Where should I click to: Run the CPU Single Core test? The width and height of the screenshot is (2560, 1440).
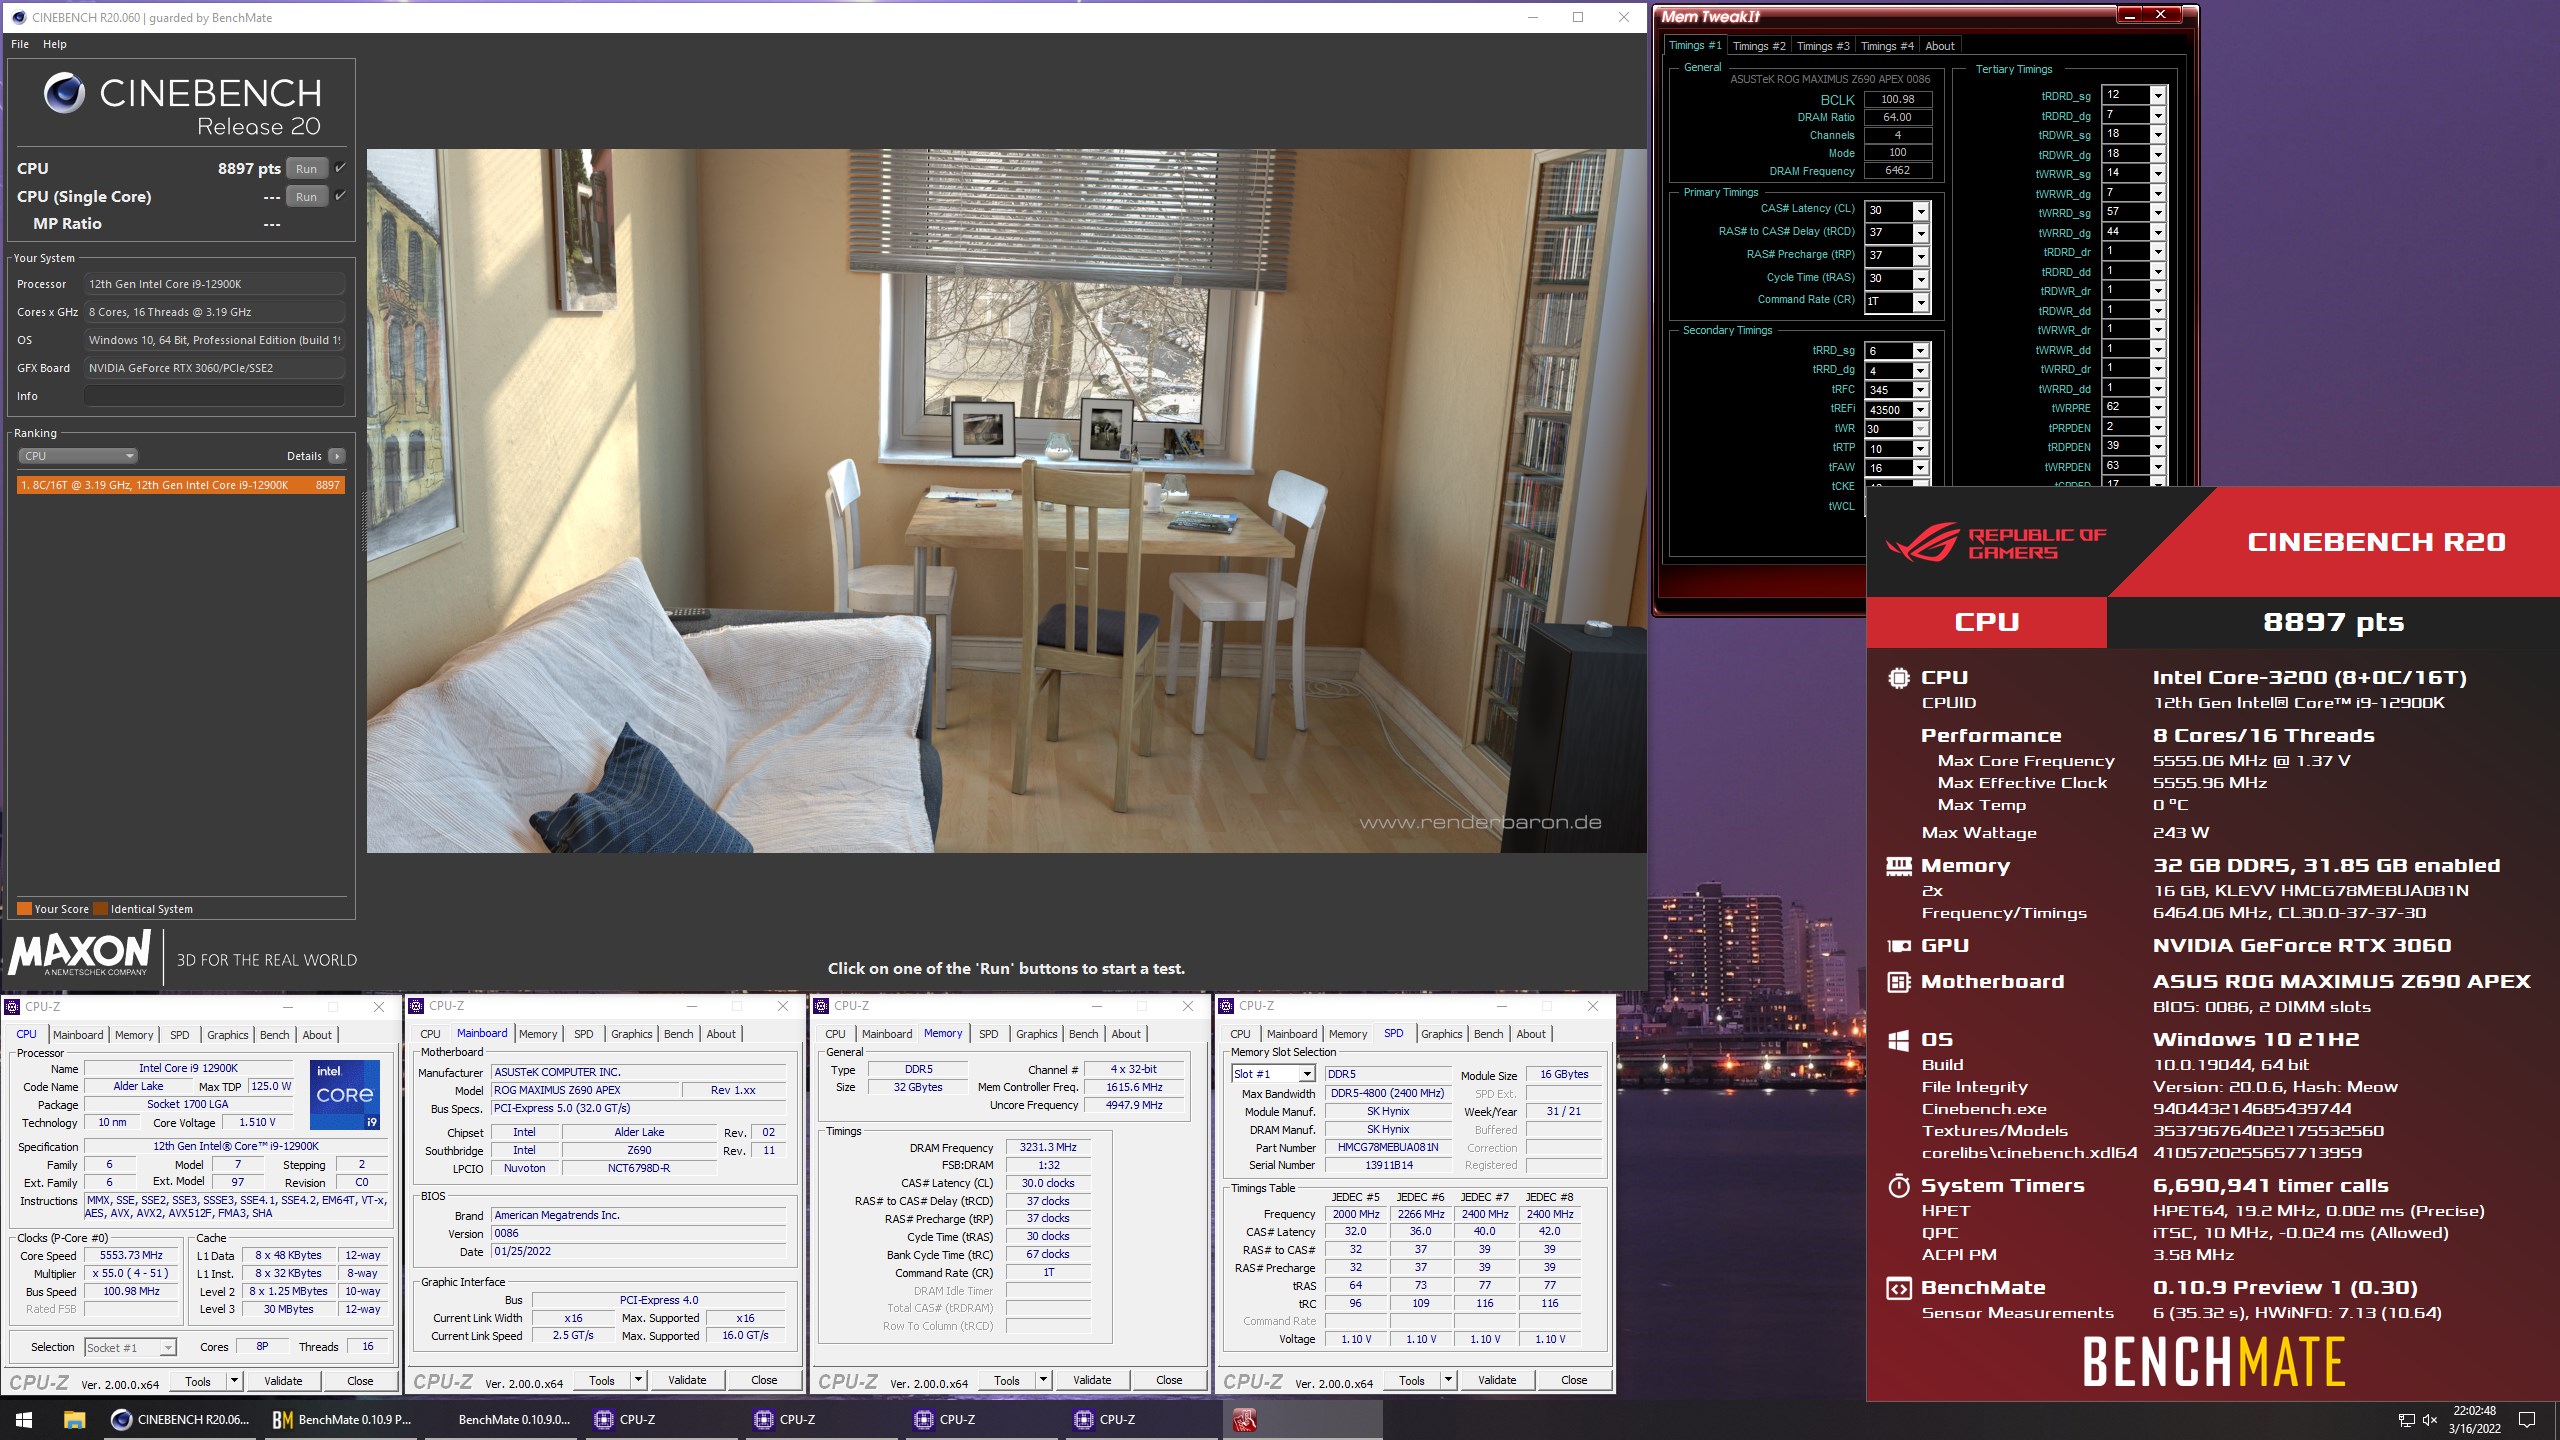click(306, 197)
